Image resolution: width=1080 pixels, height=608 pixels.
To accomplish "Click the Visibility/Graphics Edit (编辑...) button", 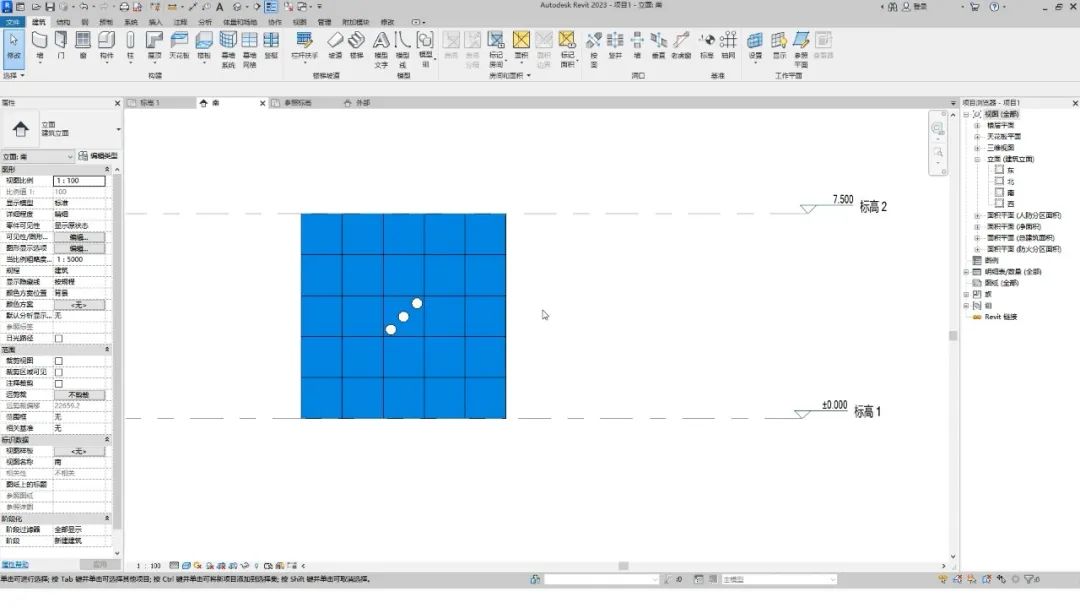I will coord(79,237).
